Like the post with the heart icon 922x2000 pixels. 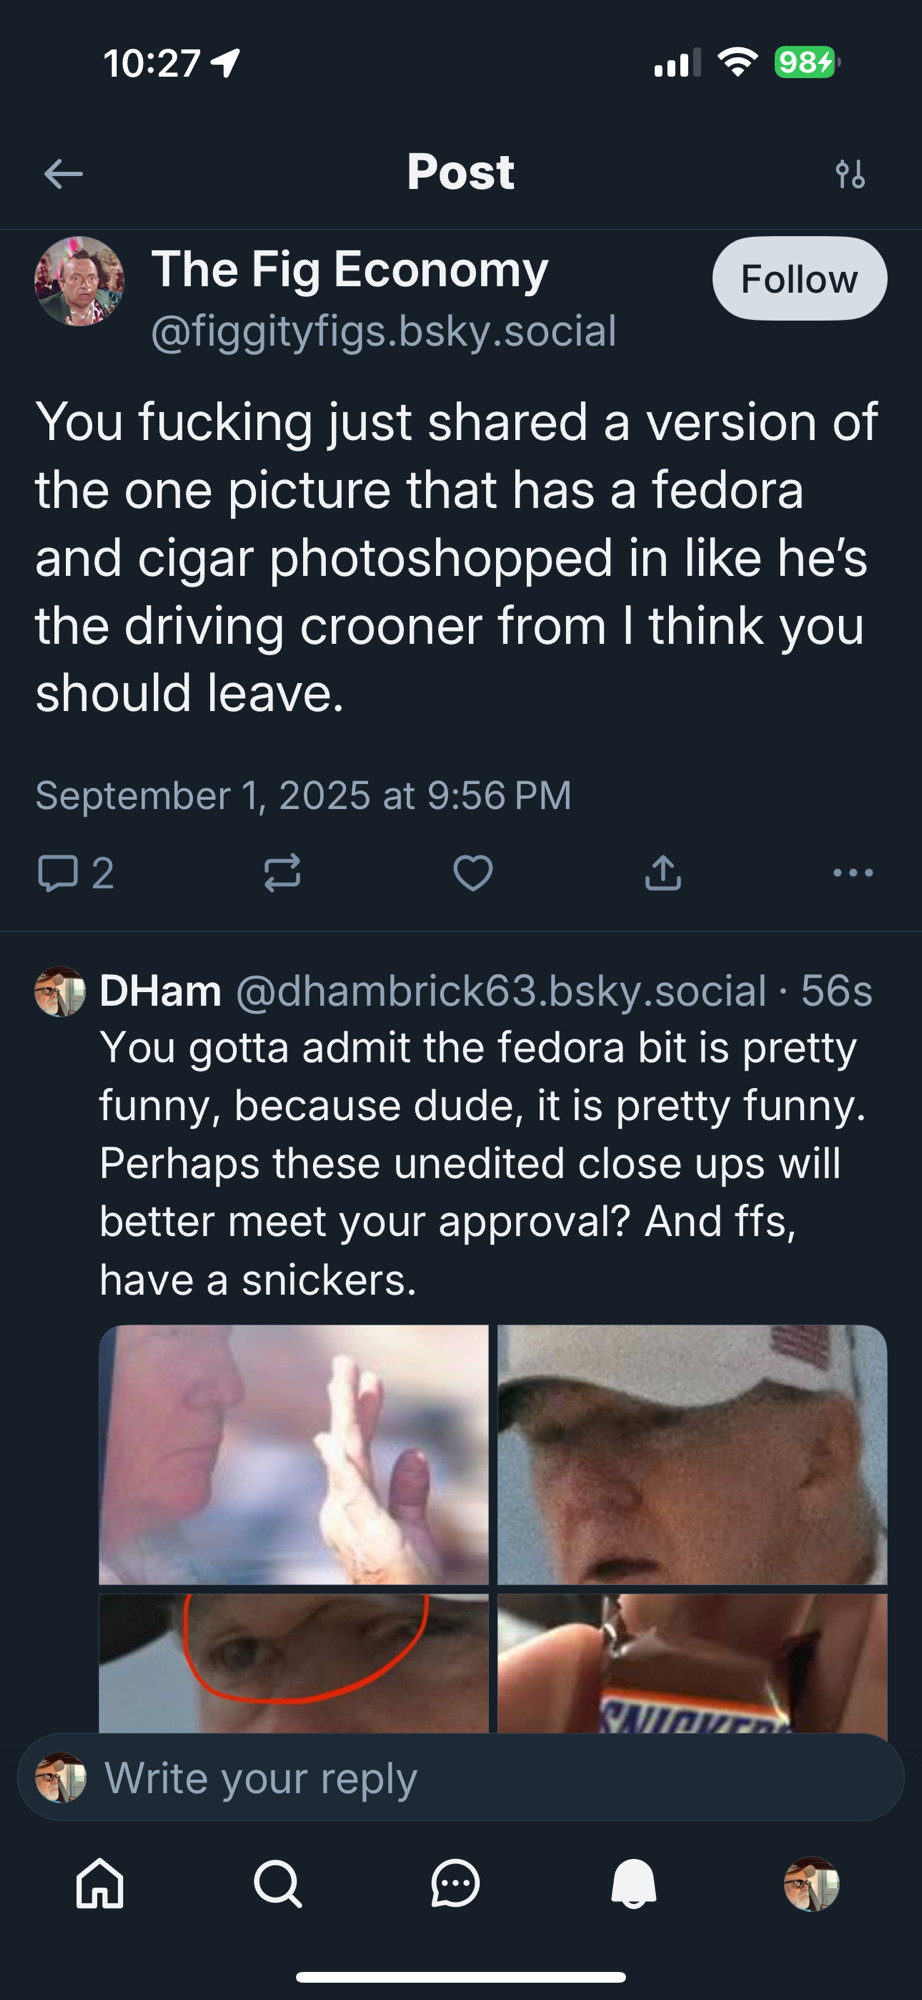(473, 873)
